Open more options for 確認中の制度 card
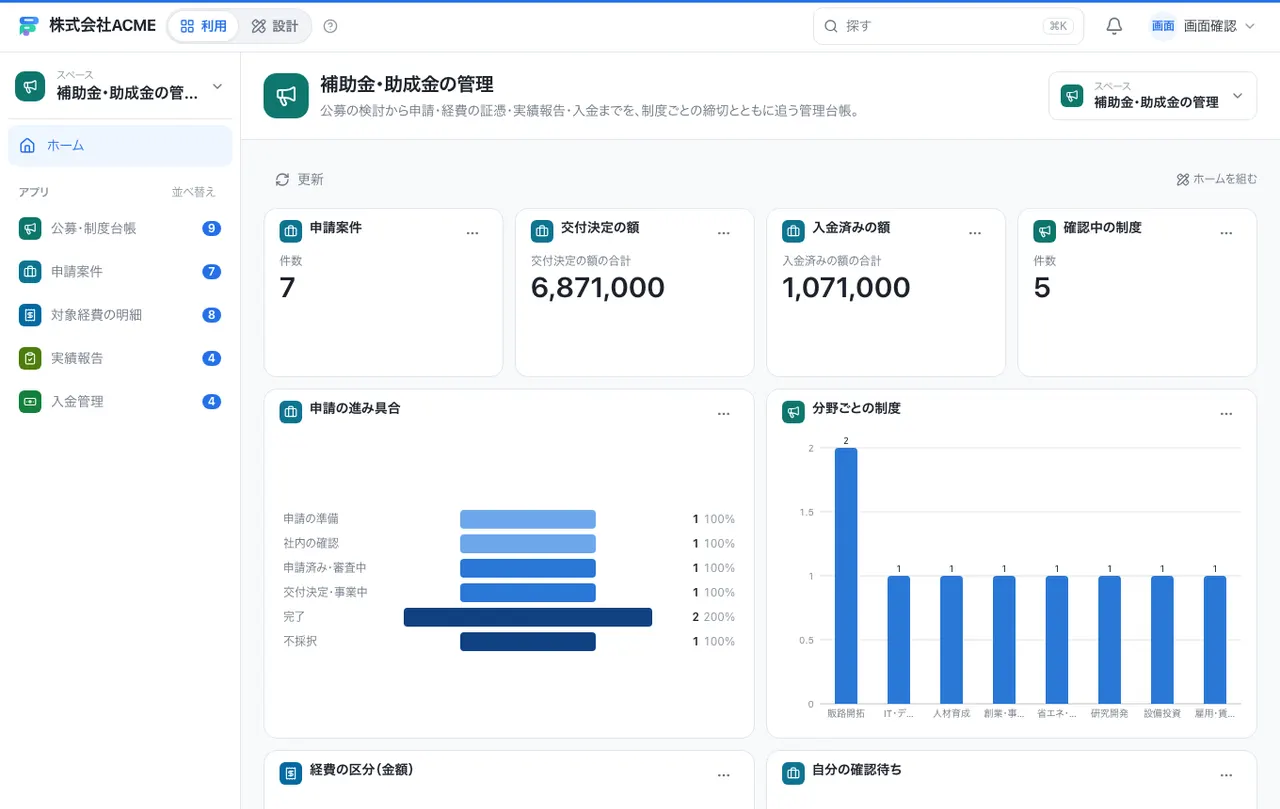The height and width of the screenshot is (809, 1280). point(1227,233)
